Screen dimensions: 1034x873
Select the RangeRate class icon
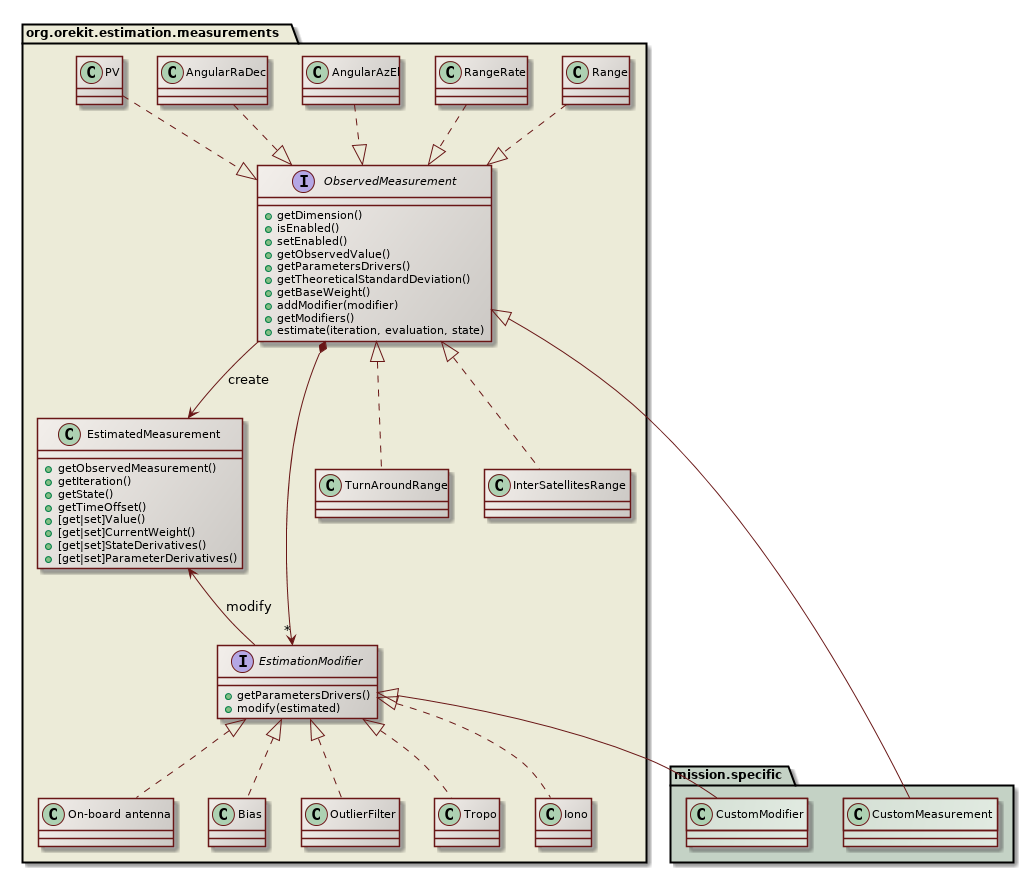tap(450, 71)
